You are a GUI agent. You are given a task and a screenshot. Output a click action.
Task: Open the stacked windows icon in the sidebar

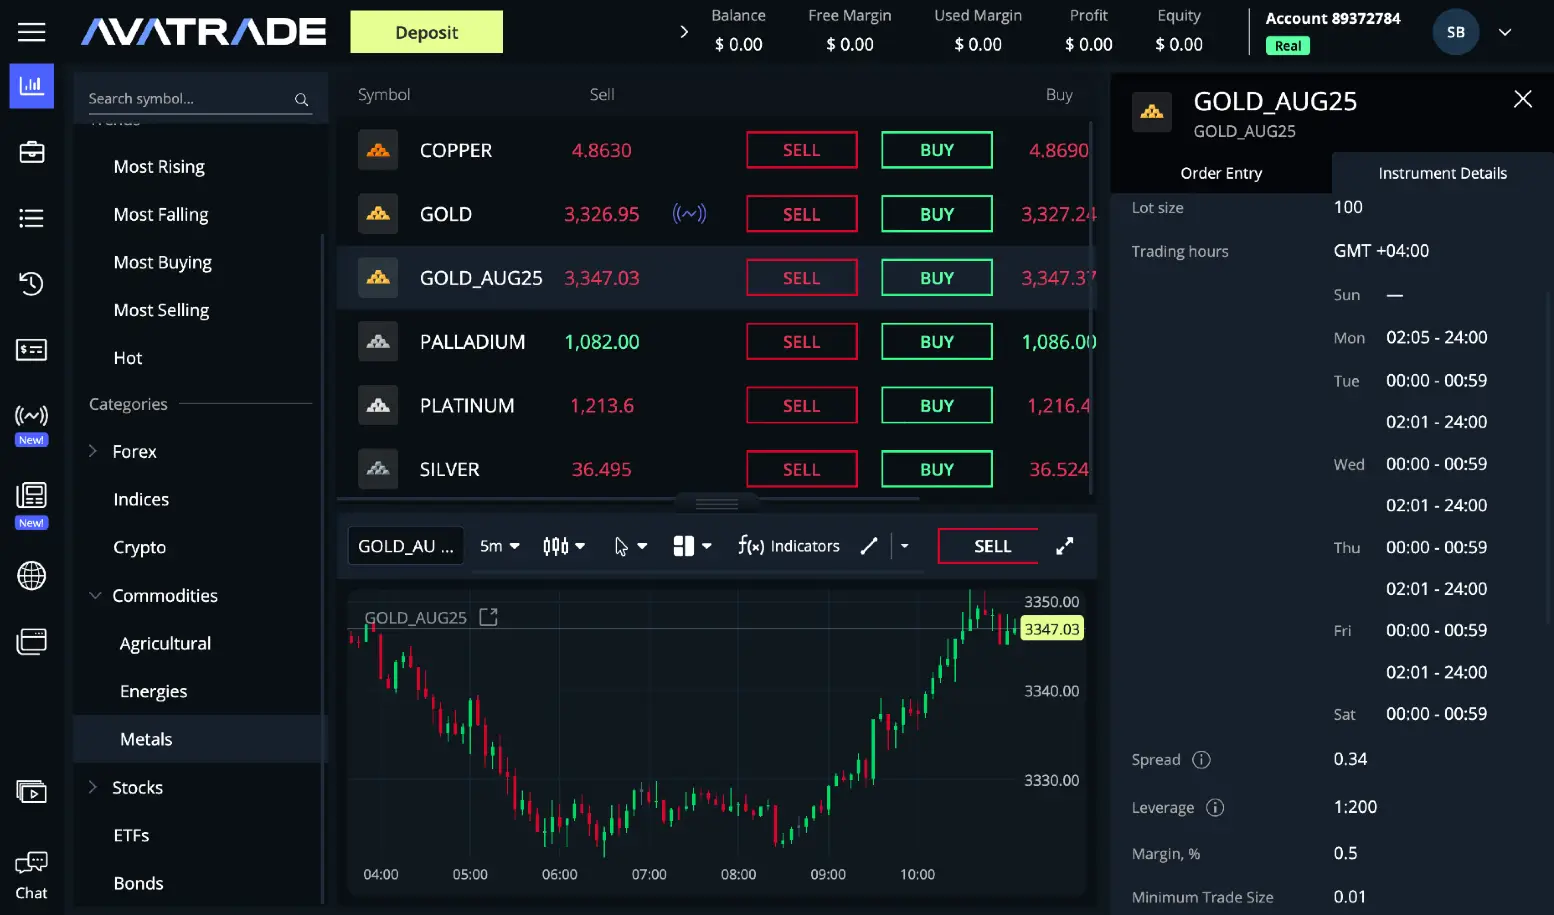point(32,642)
